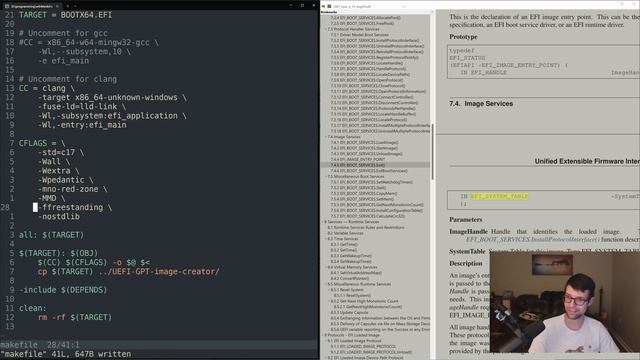
Task: Click the bookmarks panel vertical scrollbar thumb
Action: coord(432,152)
